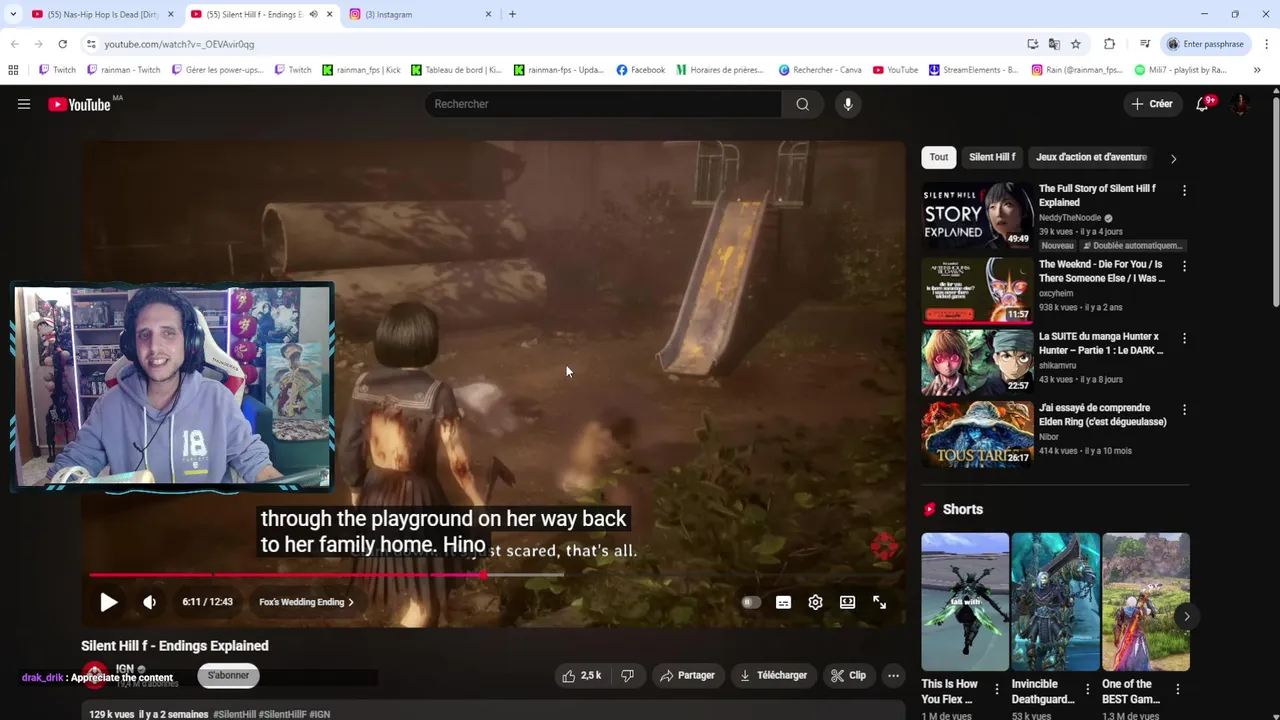This screenshot has width=1280, height=720.
Task: Open the YouTube guide hamburger menu
Action: (24, 104)
